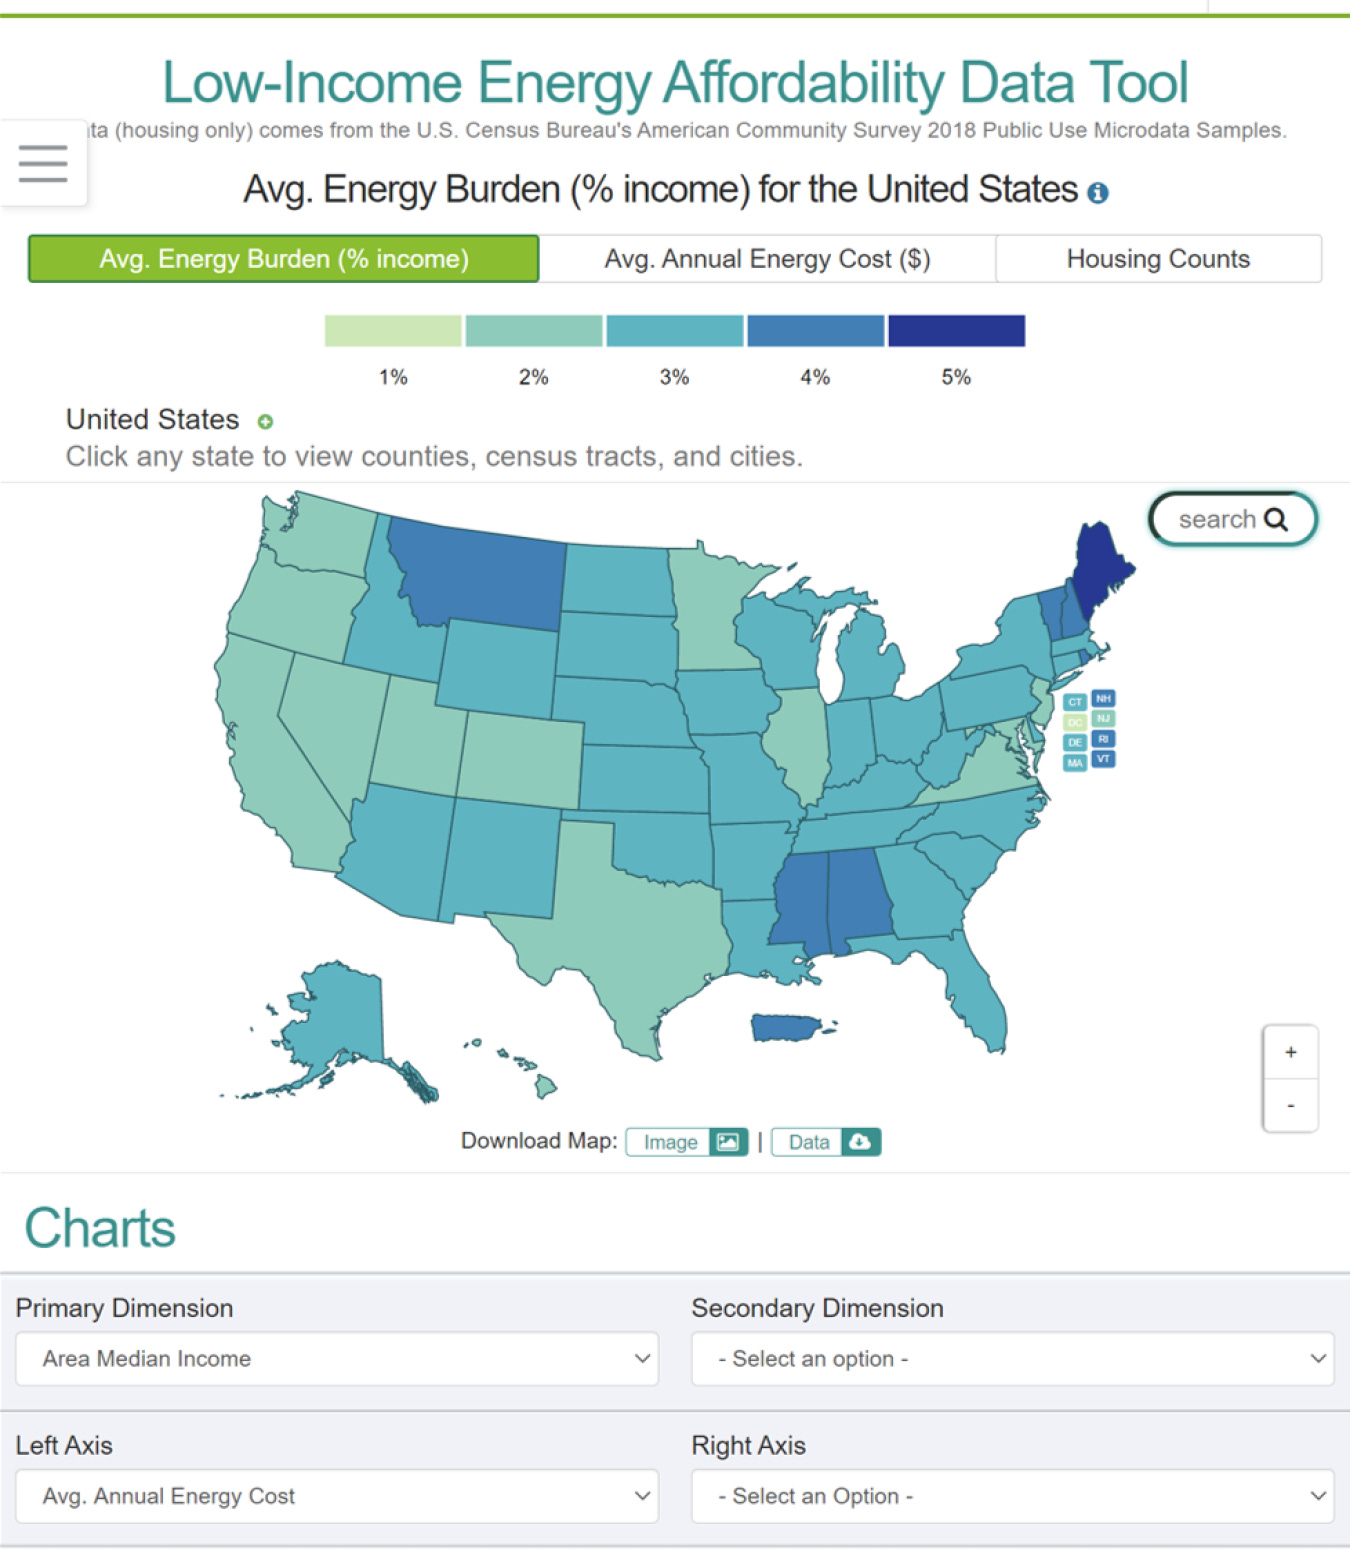Open the Right Axis selection dropdown
The image size is (1350, 1553).
coord(1012,1496)
